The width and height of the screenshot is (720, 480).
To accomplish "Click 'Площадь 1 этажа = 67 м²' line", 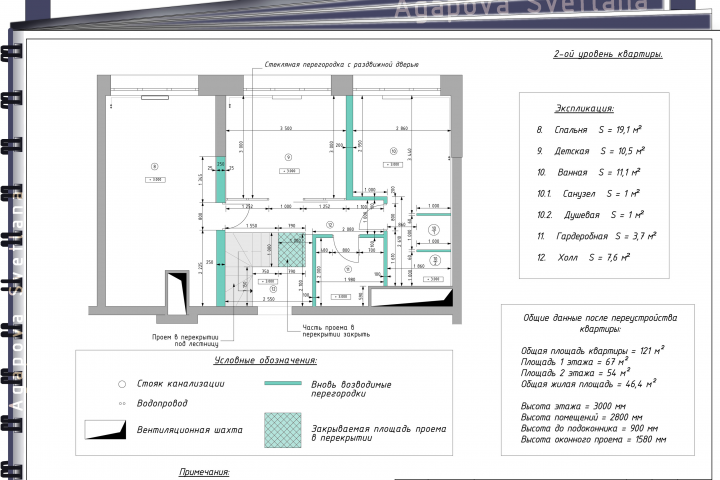I will (574, 361).
